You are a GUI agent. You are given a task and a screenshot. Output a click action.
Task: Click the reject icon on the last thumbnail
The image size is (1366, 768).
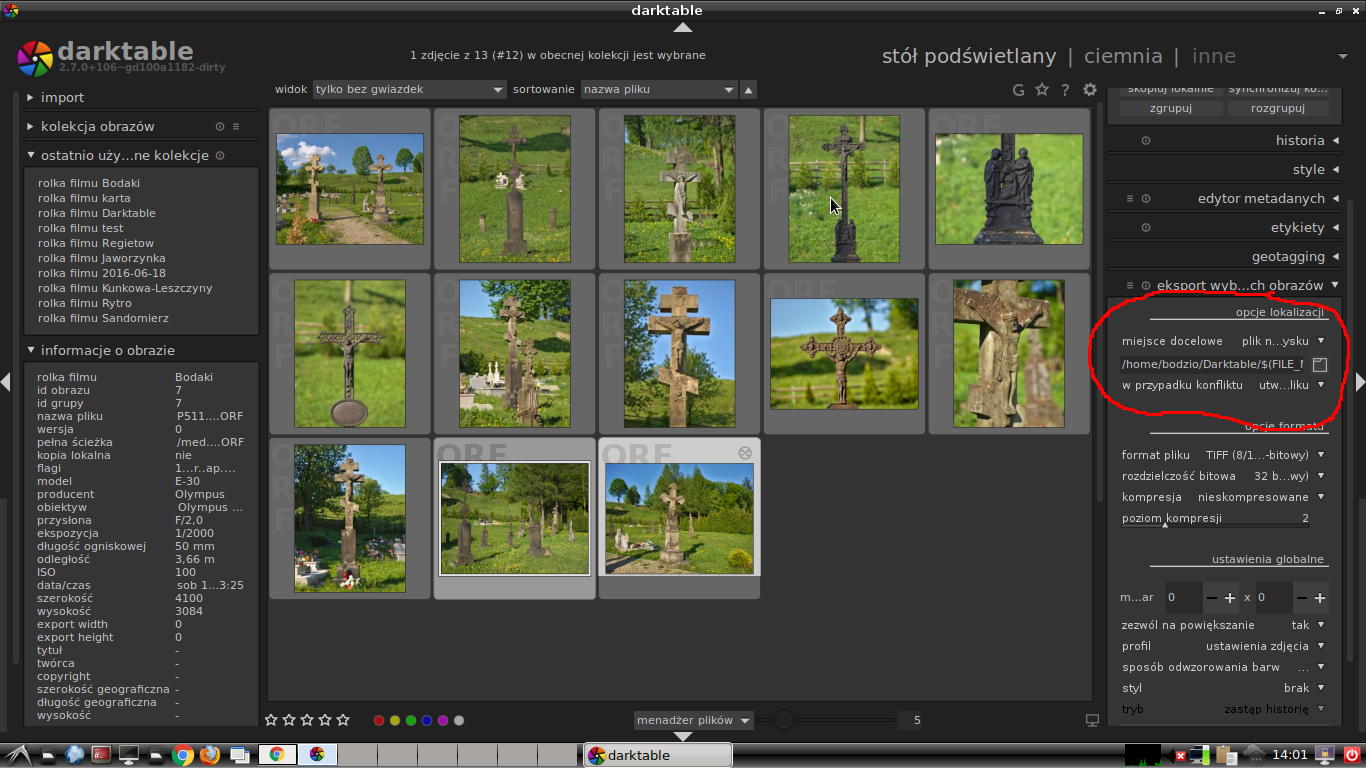point(744,453)
